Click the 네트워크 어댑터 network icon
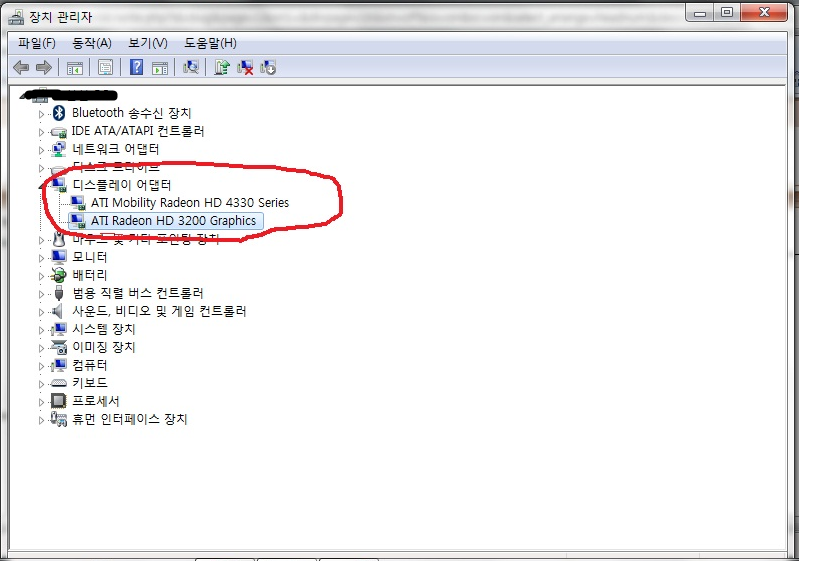 pyautogui.click(x=59, y=149)
